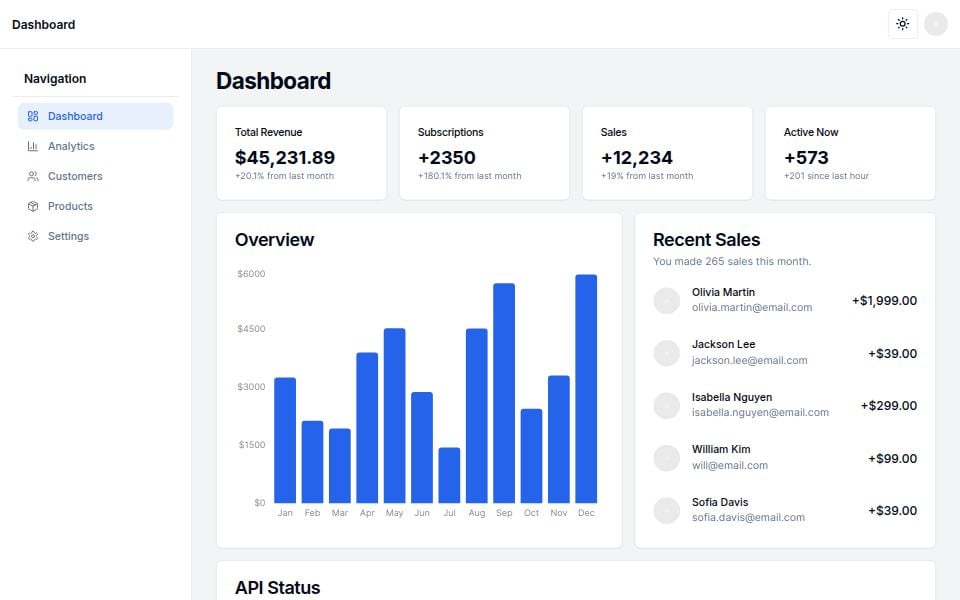
Task: Click Olivia Martin's avatar circle
Action: tap(666, 300)
